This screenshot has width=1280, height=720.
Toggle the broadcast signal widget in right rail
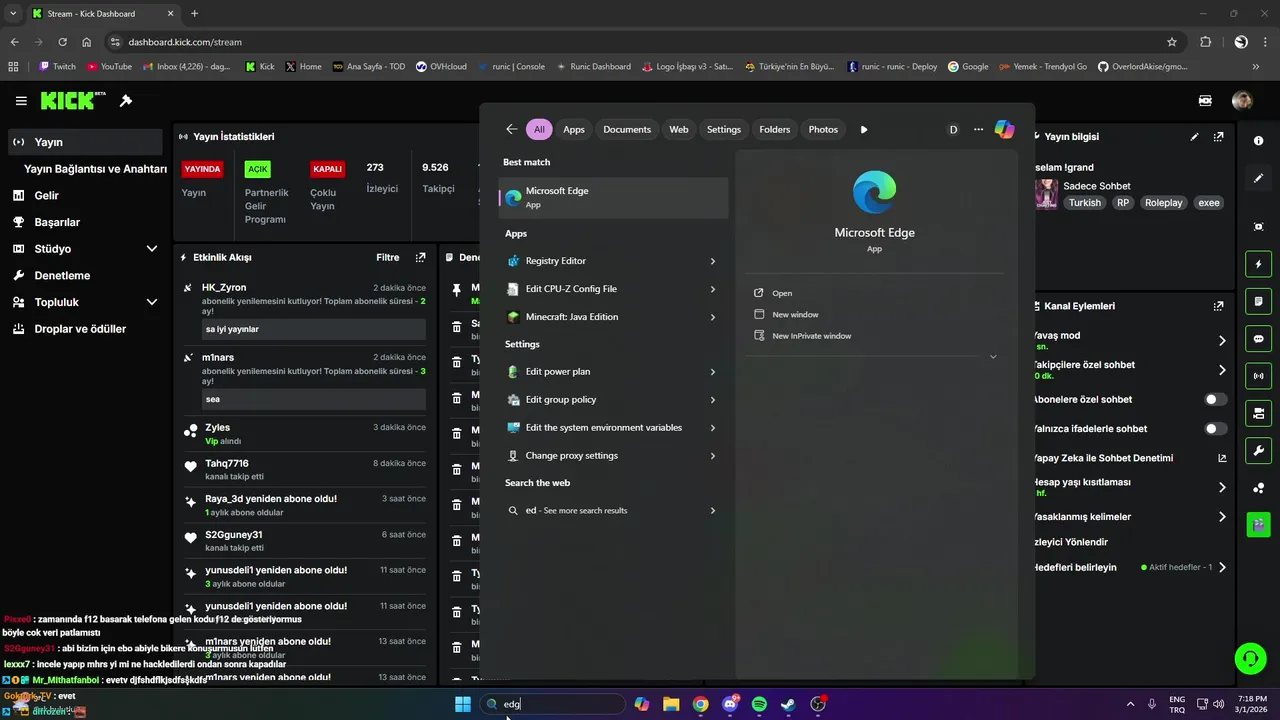[x=1259, y=376]
